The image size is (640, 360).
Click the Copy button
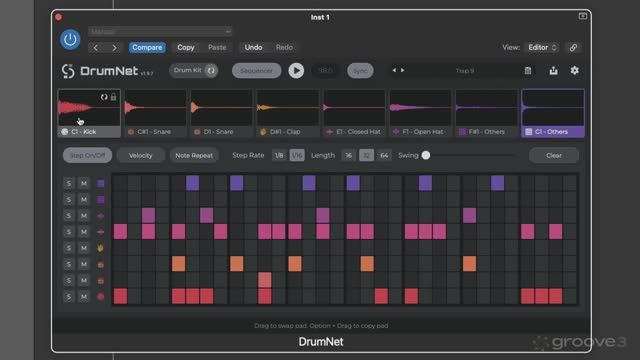click(186, 47)
